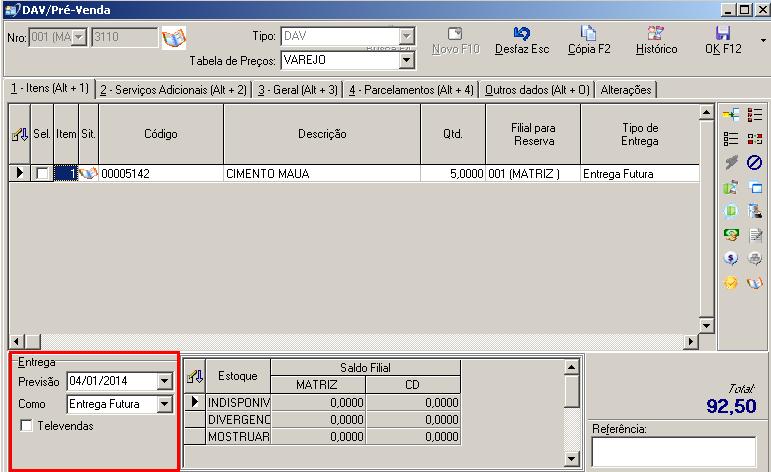Toggle the Televendas checkbox

tap(26, 426)
